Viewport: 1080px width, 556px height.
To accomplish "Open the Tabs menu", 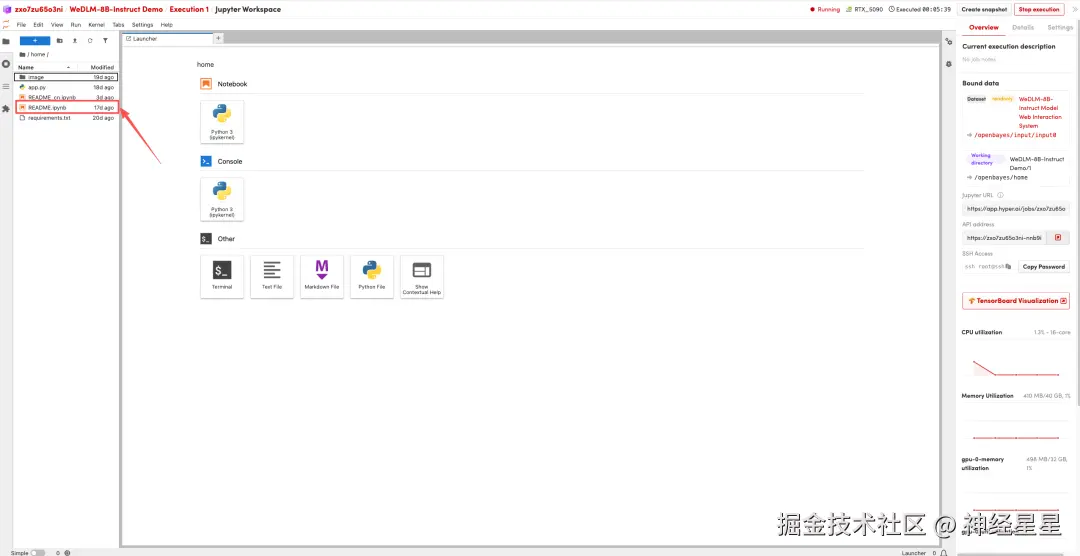I will (x=118, y=25).
